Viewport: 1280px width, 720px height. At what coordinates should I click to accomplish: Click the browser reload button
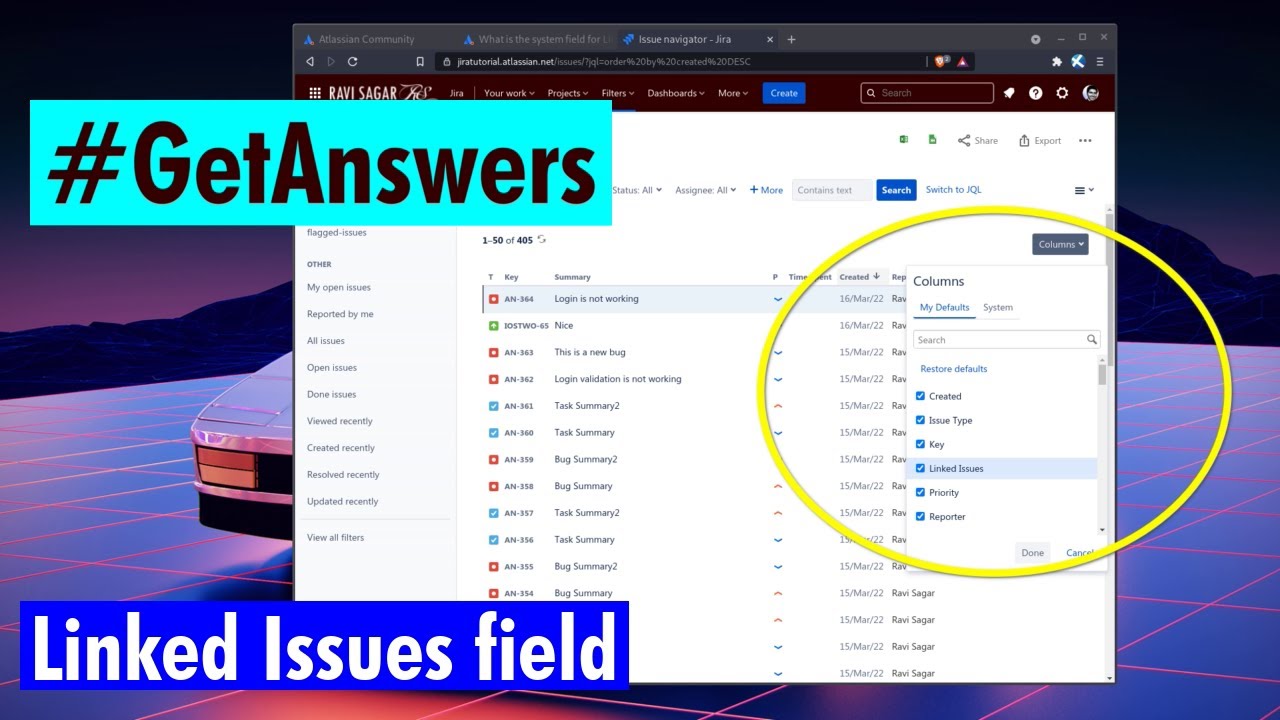click(353, 62)
